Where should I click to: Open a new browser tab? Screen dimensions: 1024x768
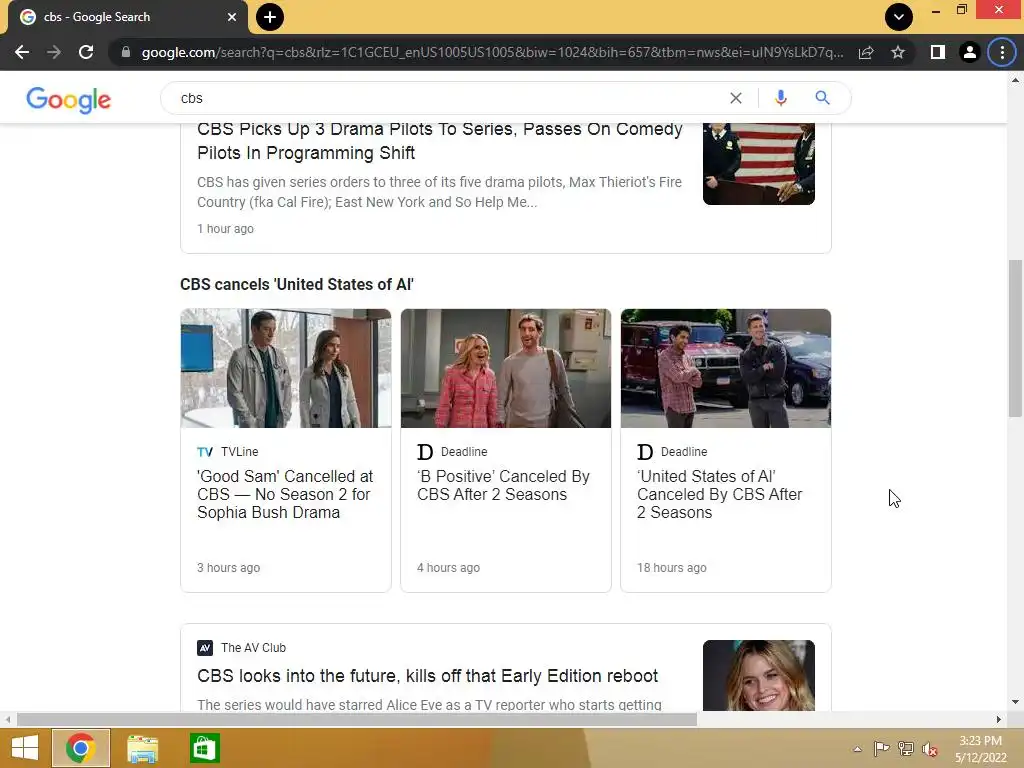coord(270,17)
